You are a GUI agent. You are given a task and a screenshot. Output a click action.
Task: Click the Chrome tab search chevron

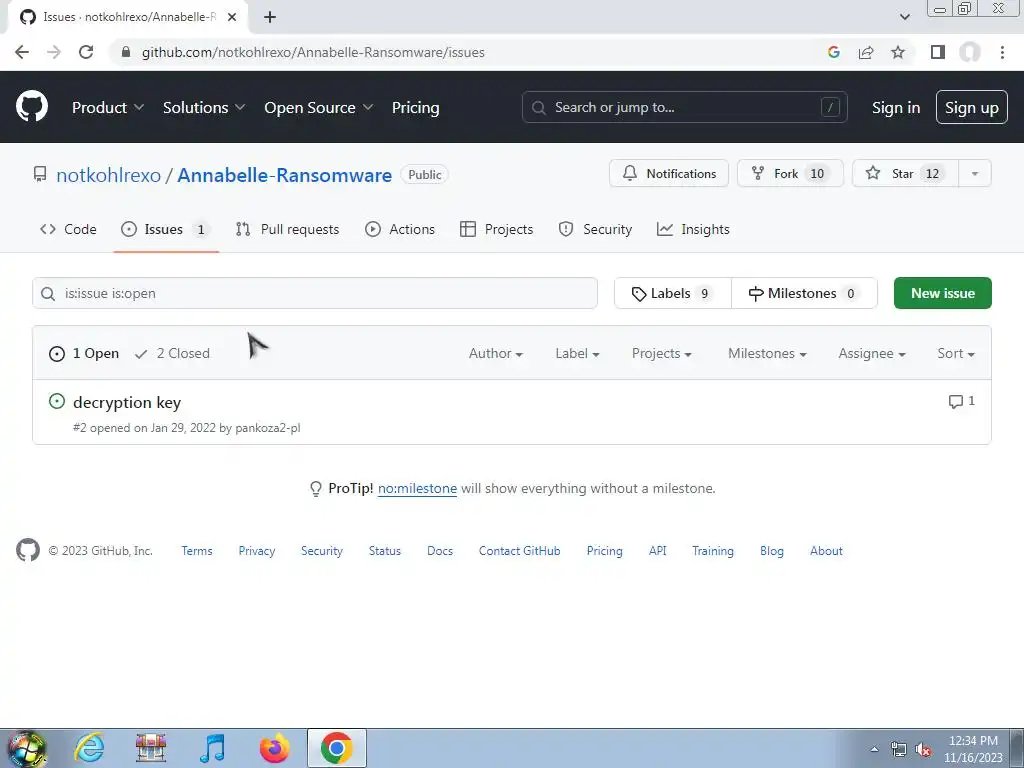coord(904,17)
